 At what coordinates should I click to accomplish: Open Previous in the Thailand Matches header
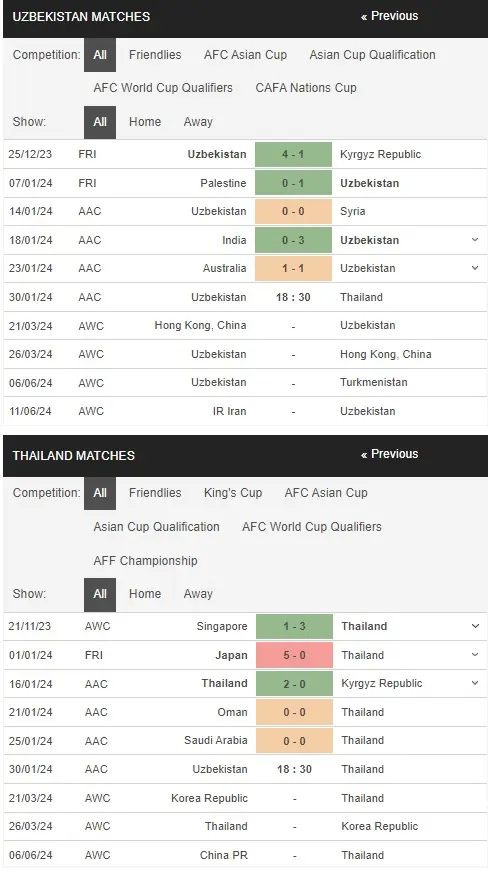[x=389, y=454]
